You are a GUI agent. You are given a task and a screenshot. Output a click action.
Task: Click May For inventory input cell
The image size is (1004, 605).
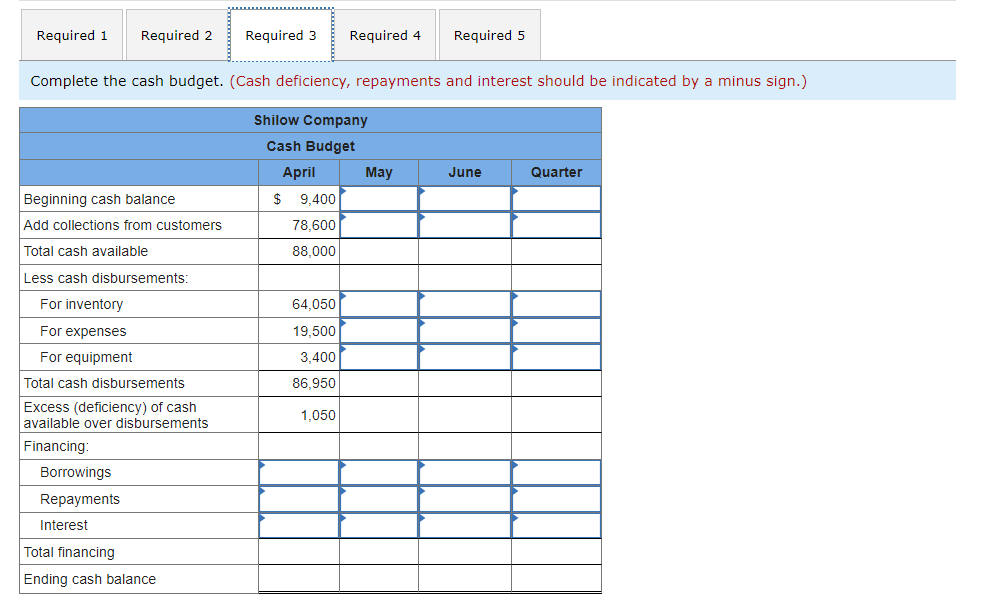coord(379,304)
